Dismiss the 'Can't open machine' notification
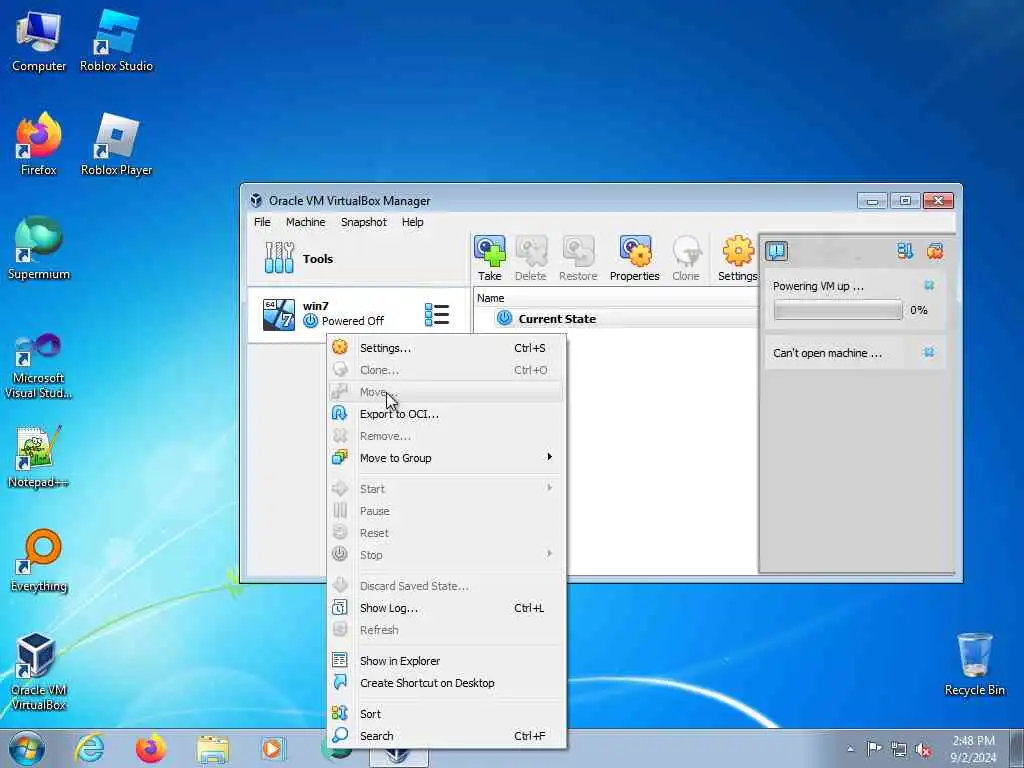The image size is (1024, 768). pyautogui.click(x=929, y=353)
